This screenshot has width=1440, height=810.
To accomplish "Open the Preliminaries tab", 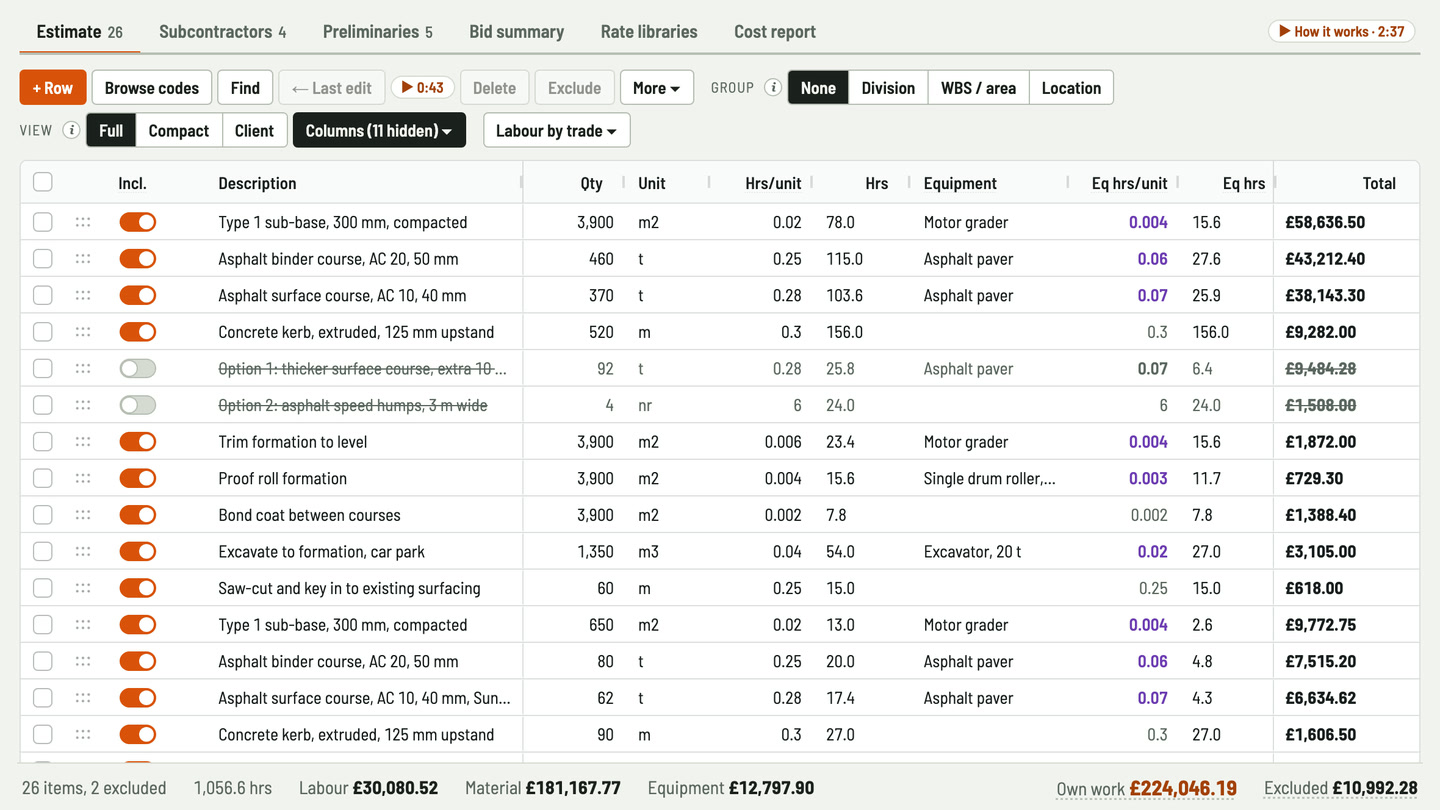I will [378, 32].
